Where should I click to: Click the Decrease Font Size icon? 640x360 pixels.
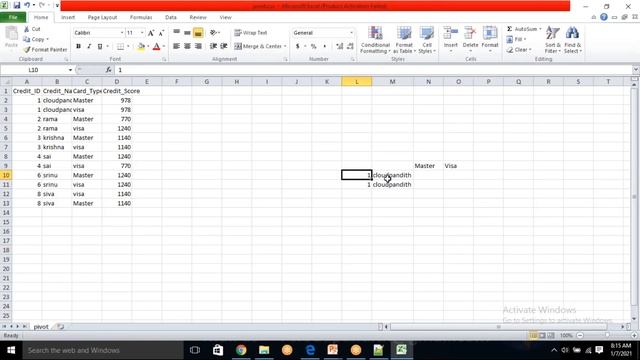pos(161,33)
